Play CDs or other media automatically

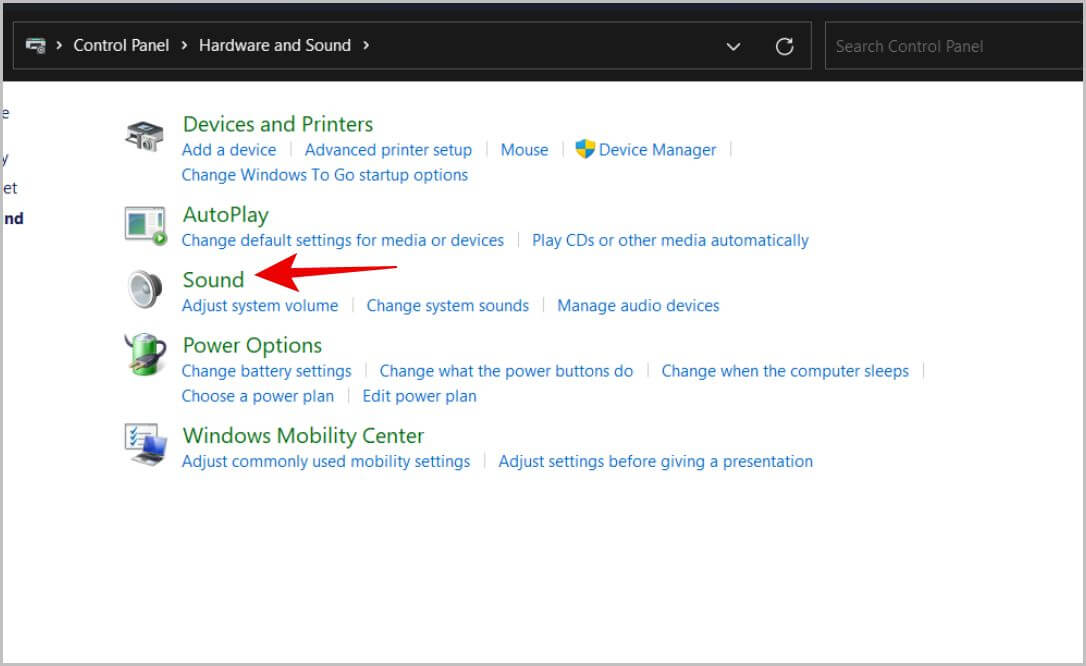coord(670,240)
